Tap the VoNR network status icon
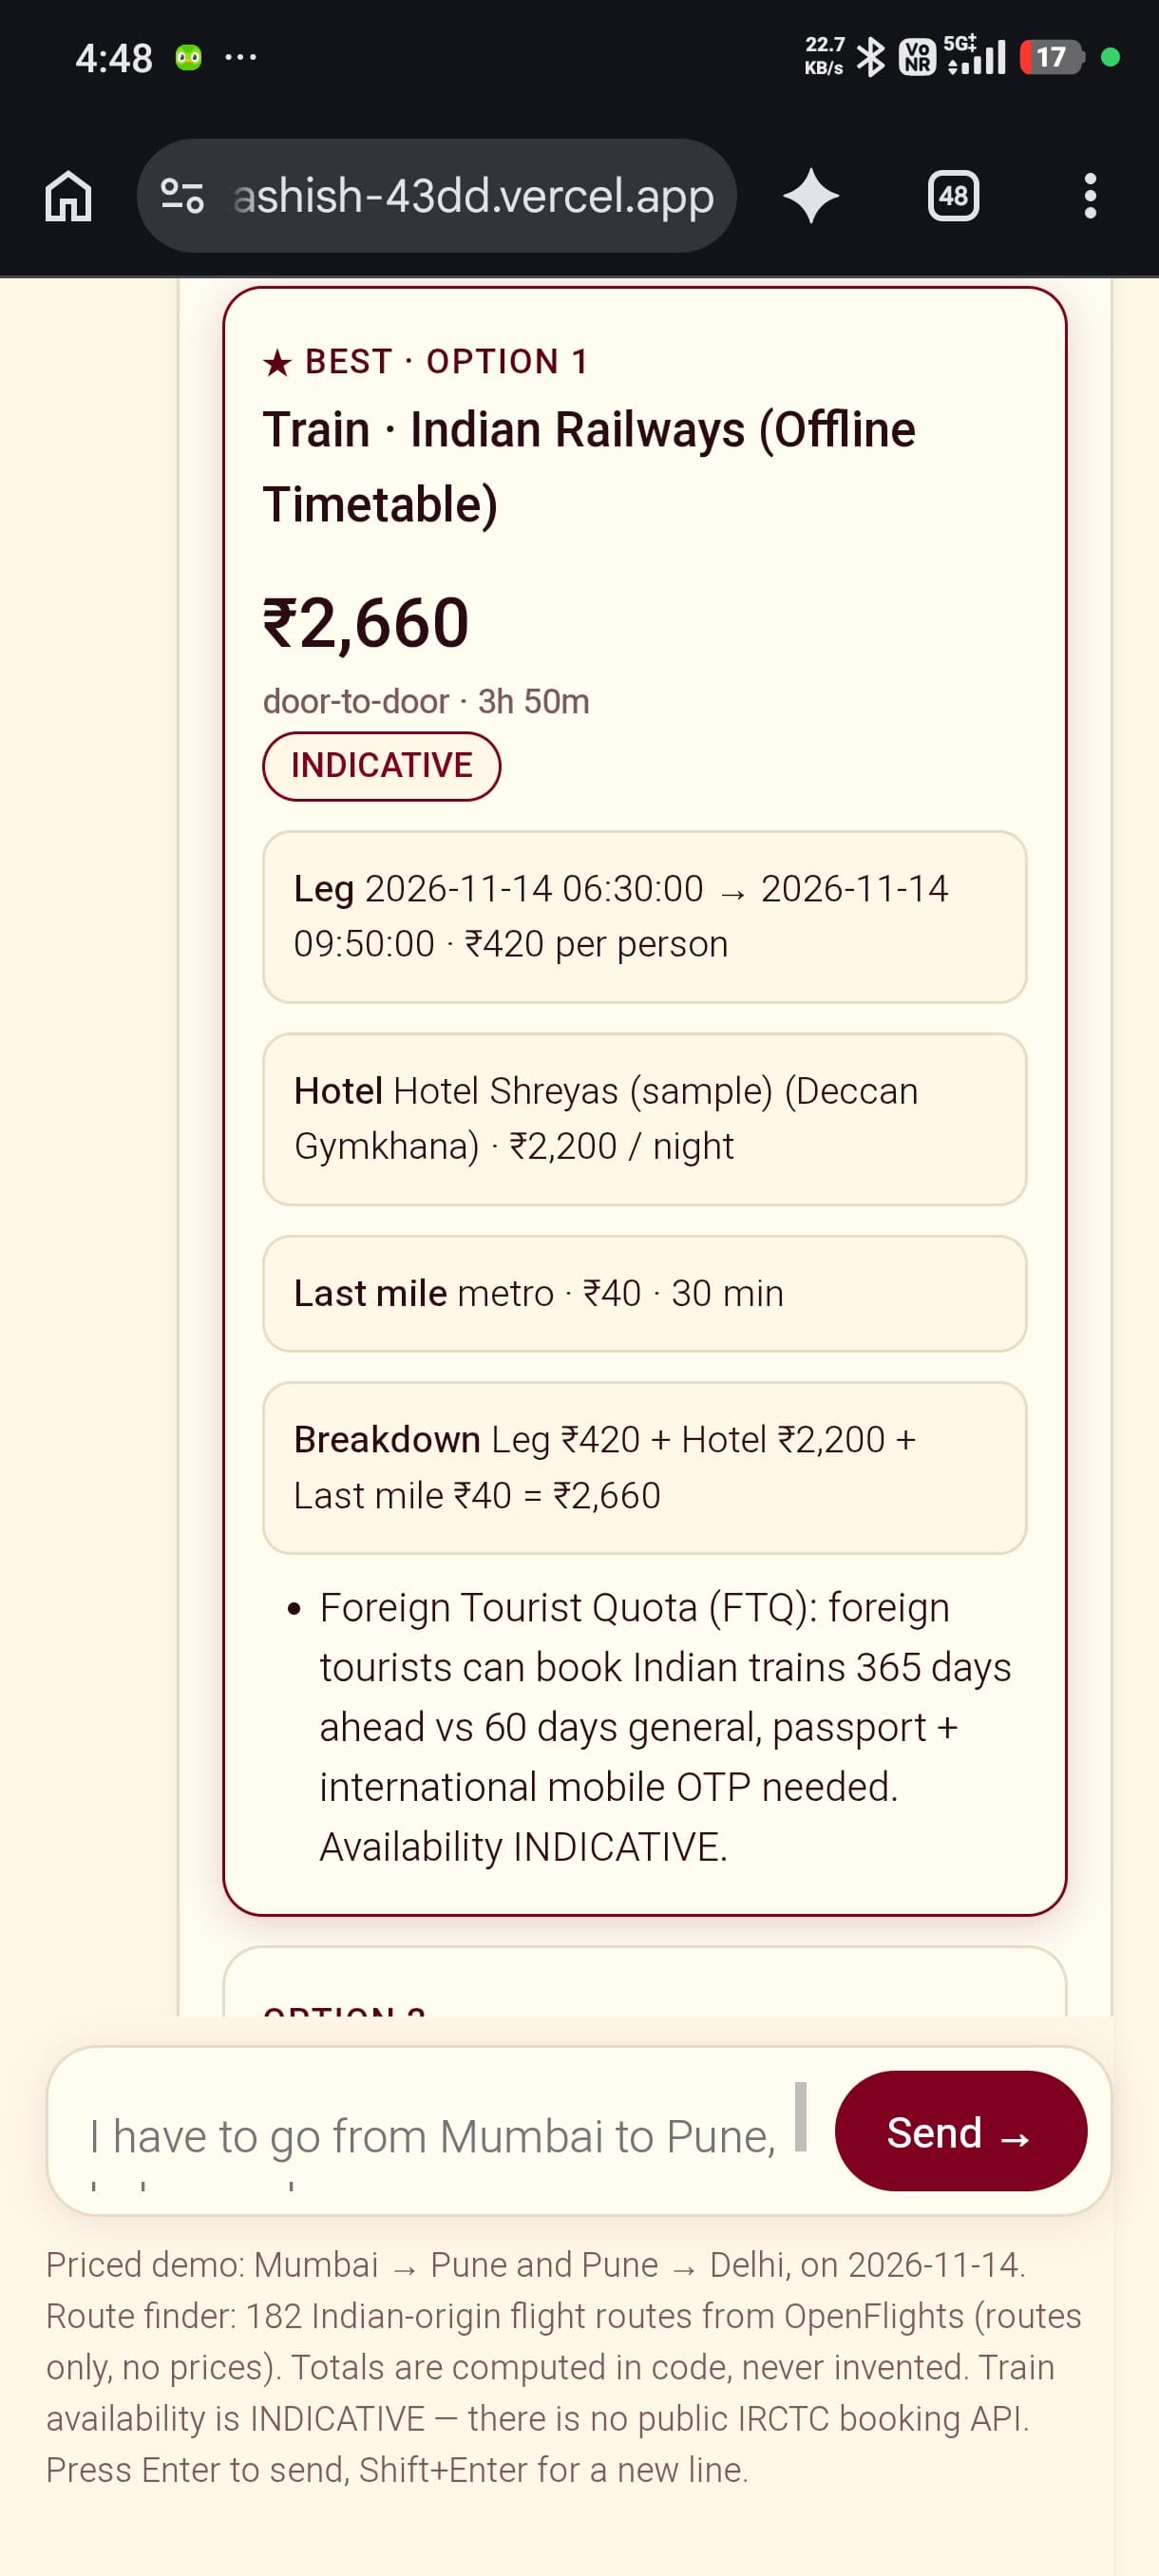 (x=917, y=57)
